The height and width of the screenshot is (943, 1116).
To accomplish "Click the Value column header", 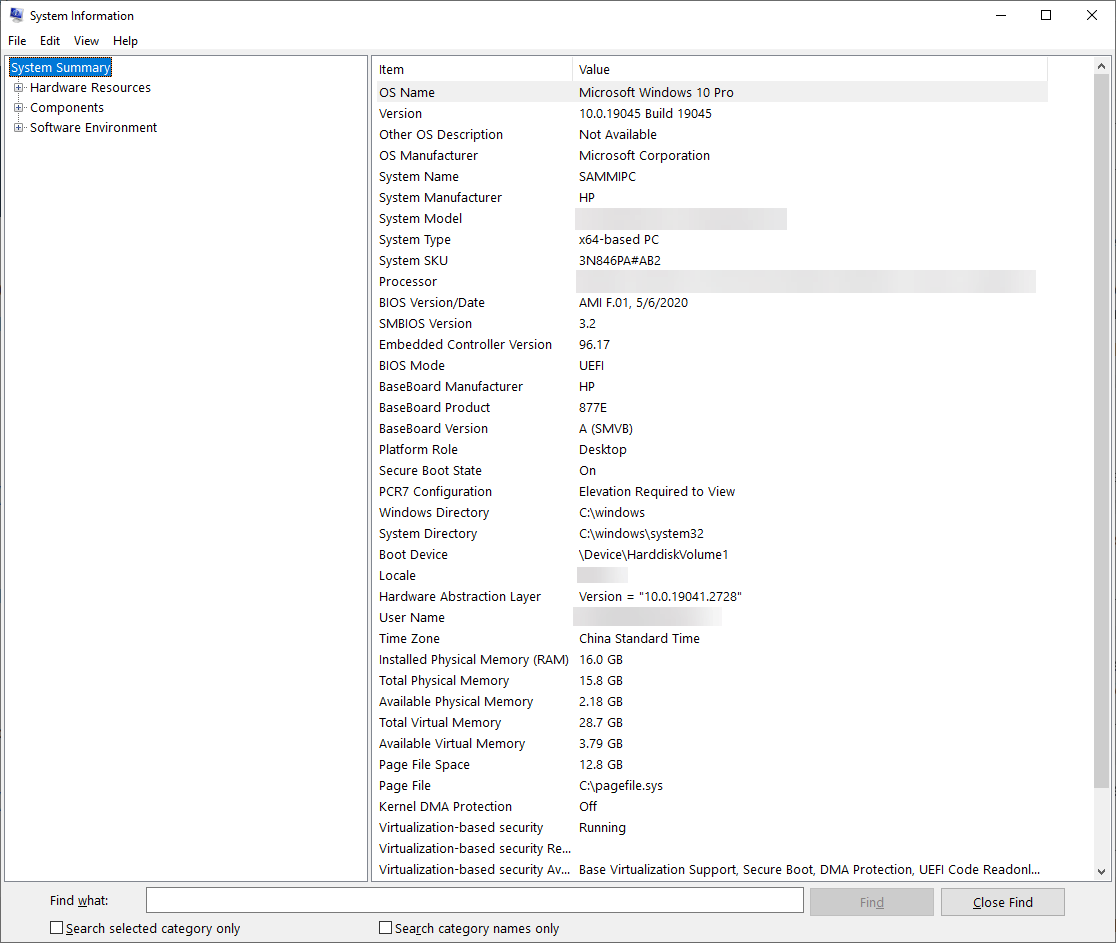I will (x=810, y=69).
